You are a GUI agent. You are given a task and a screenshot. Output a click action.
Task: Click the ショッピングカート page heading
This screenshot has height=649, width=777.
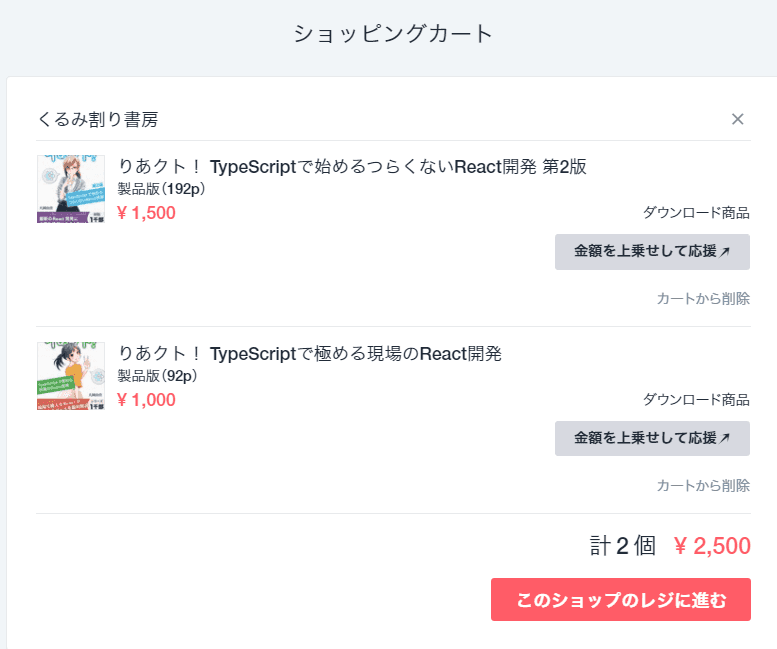coord(393,33)
